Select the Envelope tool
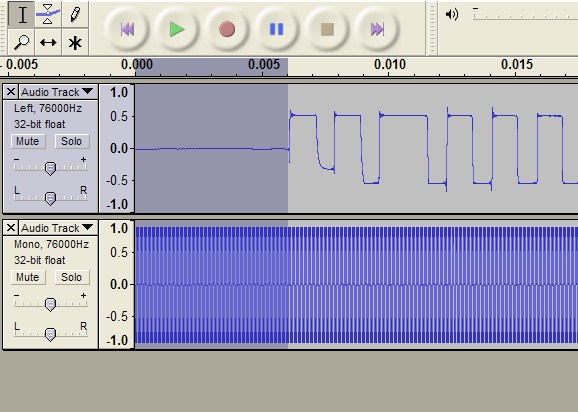The width and height of the screenshot is (578, 412). pyautogui.click(x=48, y=15)
